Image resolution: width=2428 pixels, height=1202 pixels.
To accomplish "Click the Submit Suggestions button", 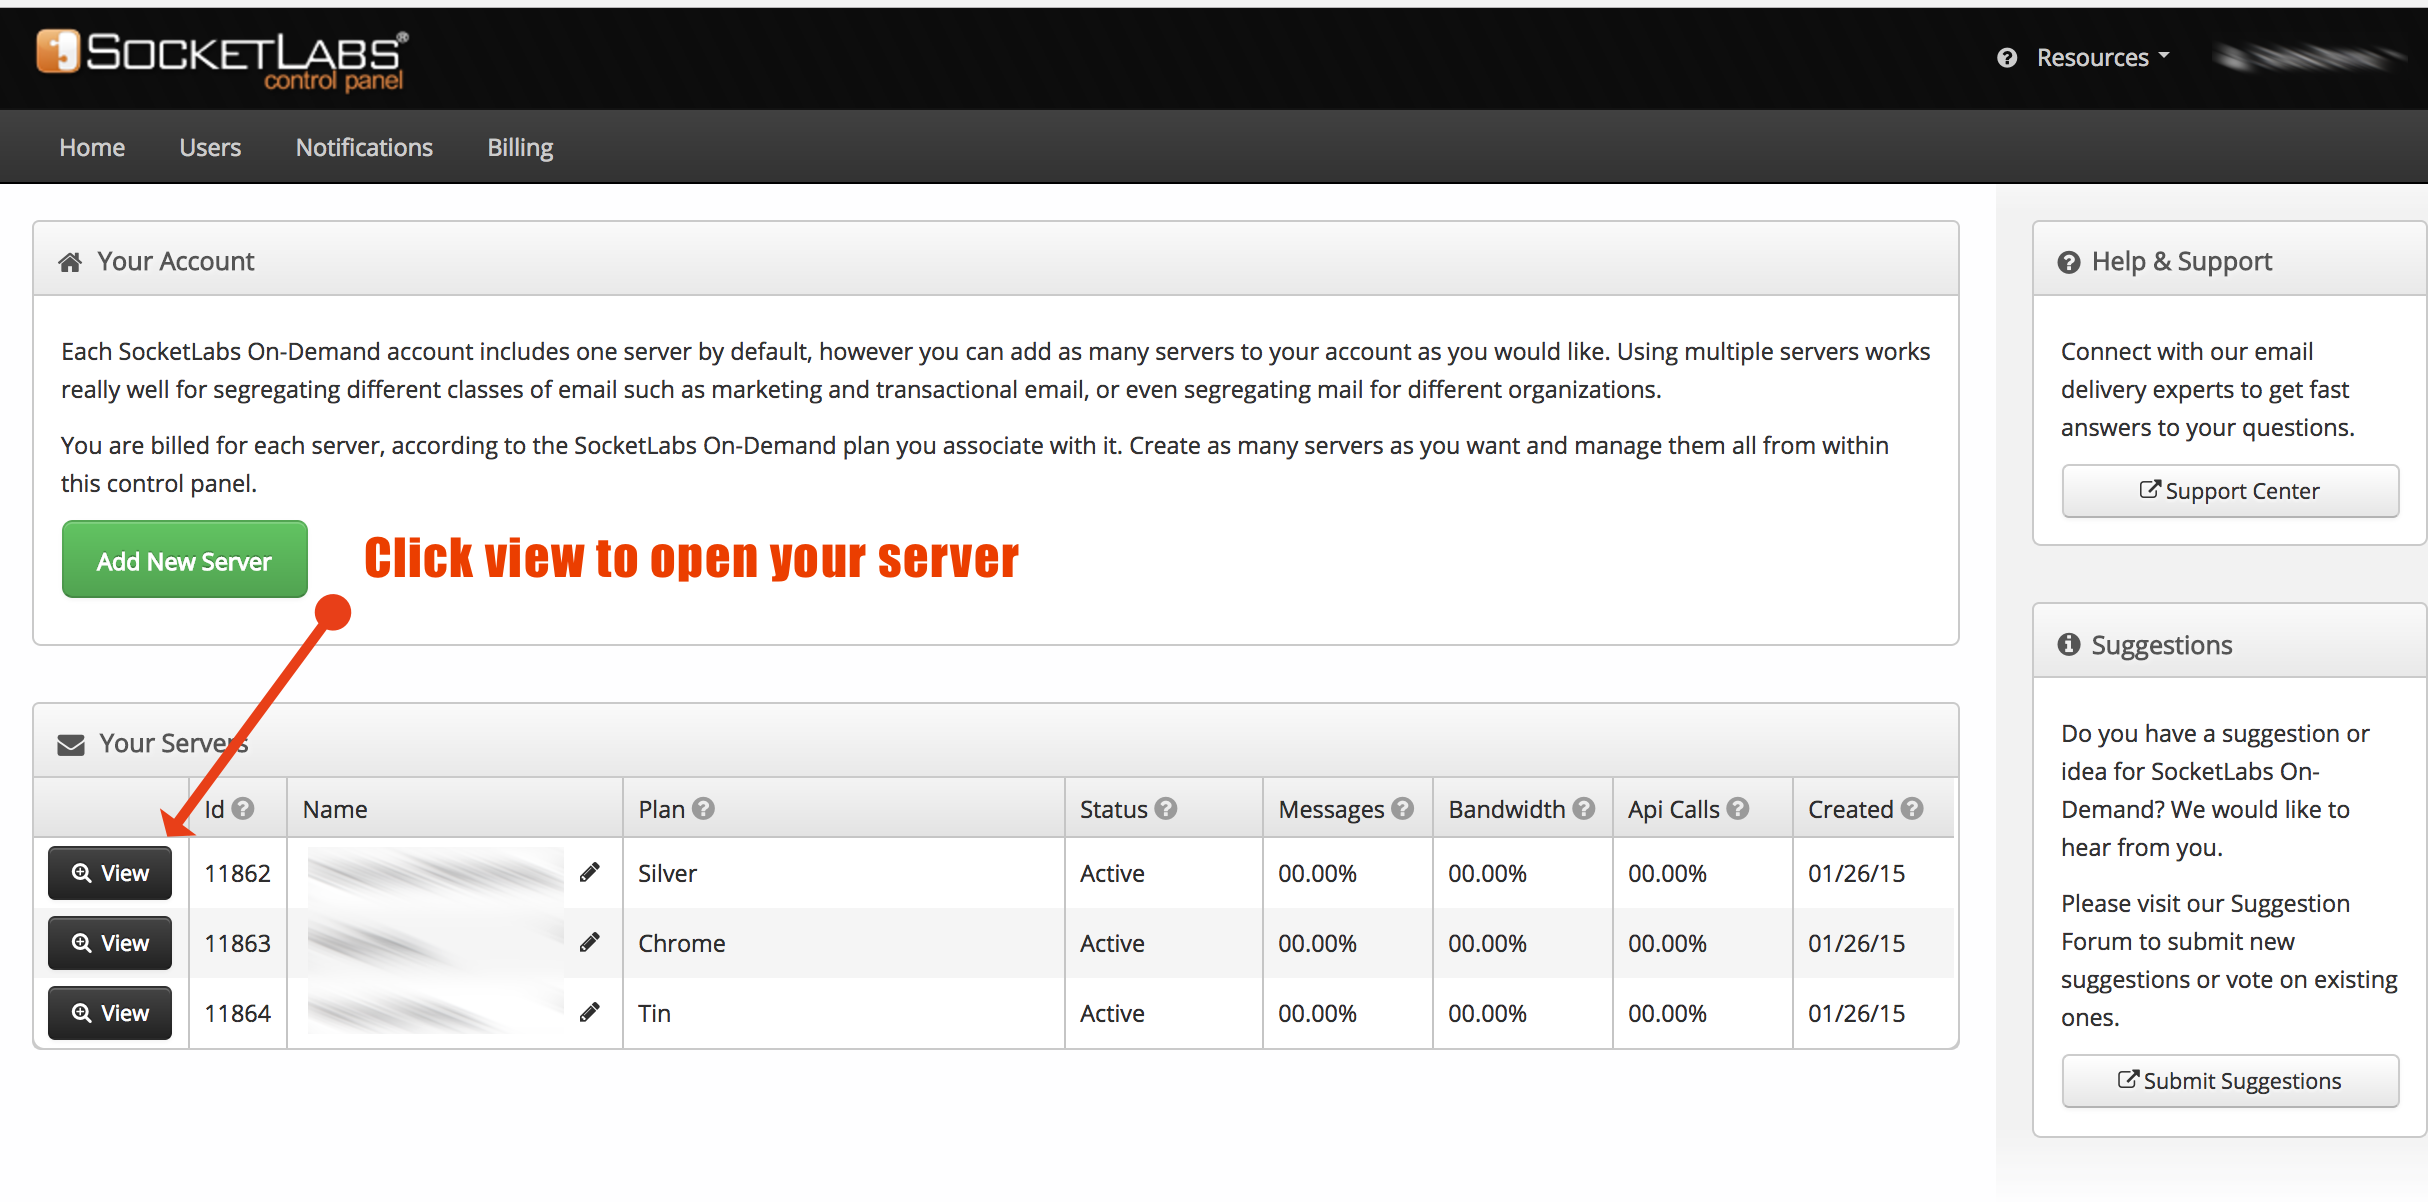I will [x=2230, y=1081].
